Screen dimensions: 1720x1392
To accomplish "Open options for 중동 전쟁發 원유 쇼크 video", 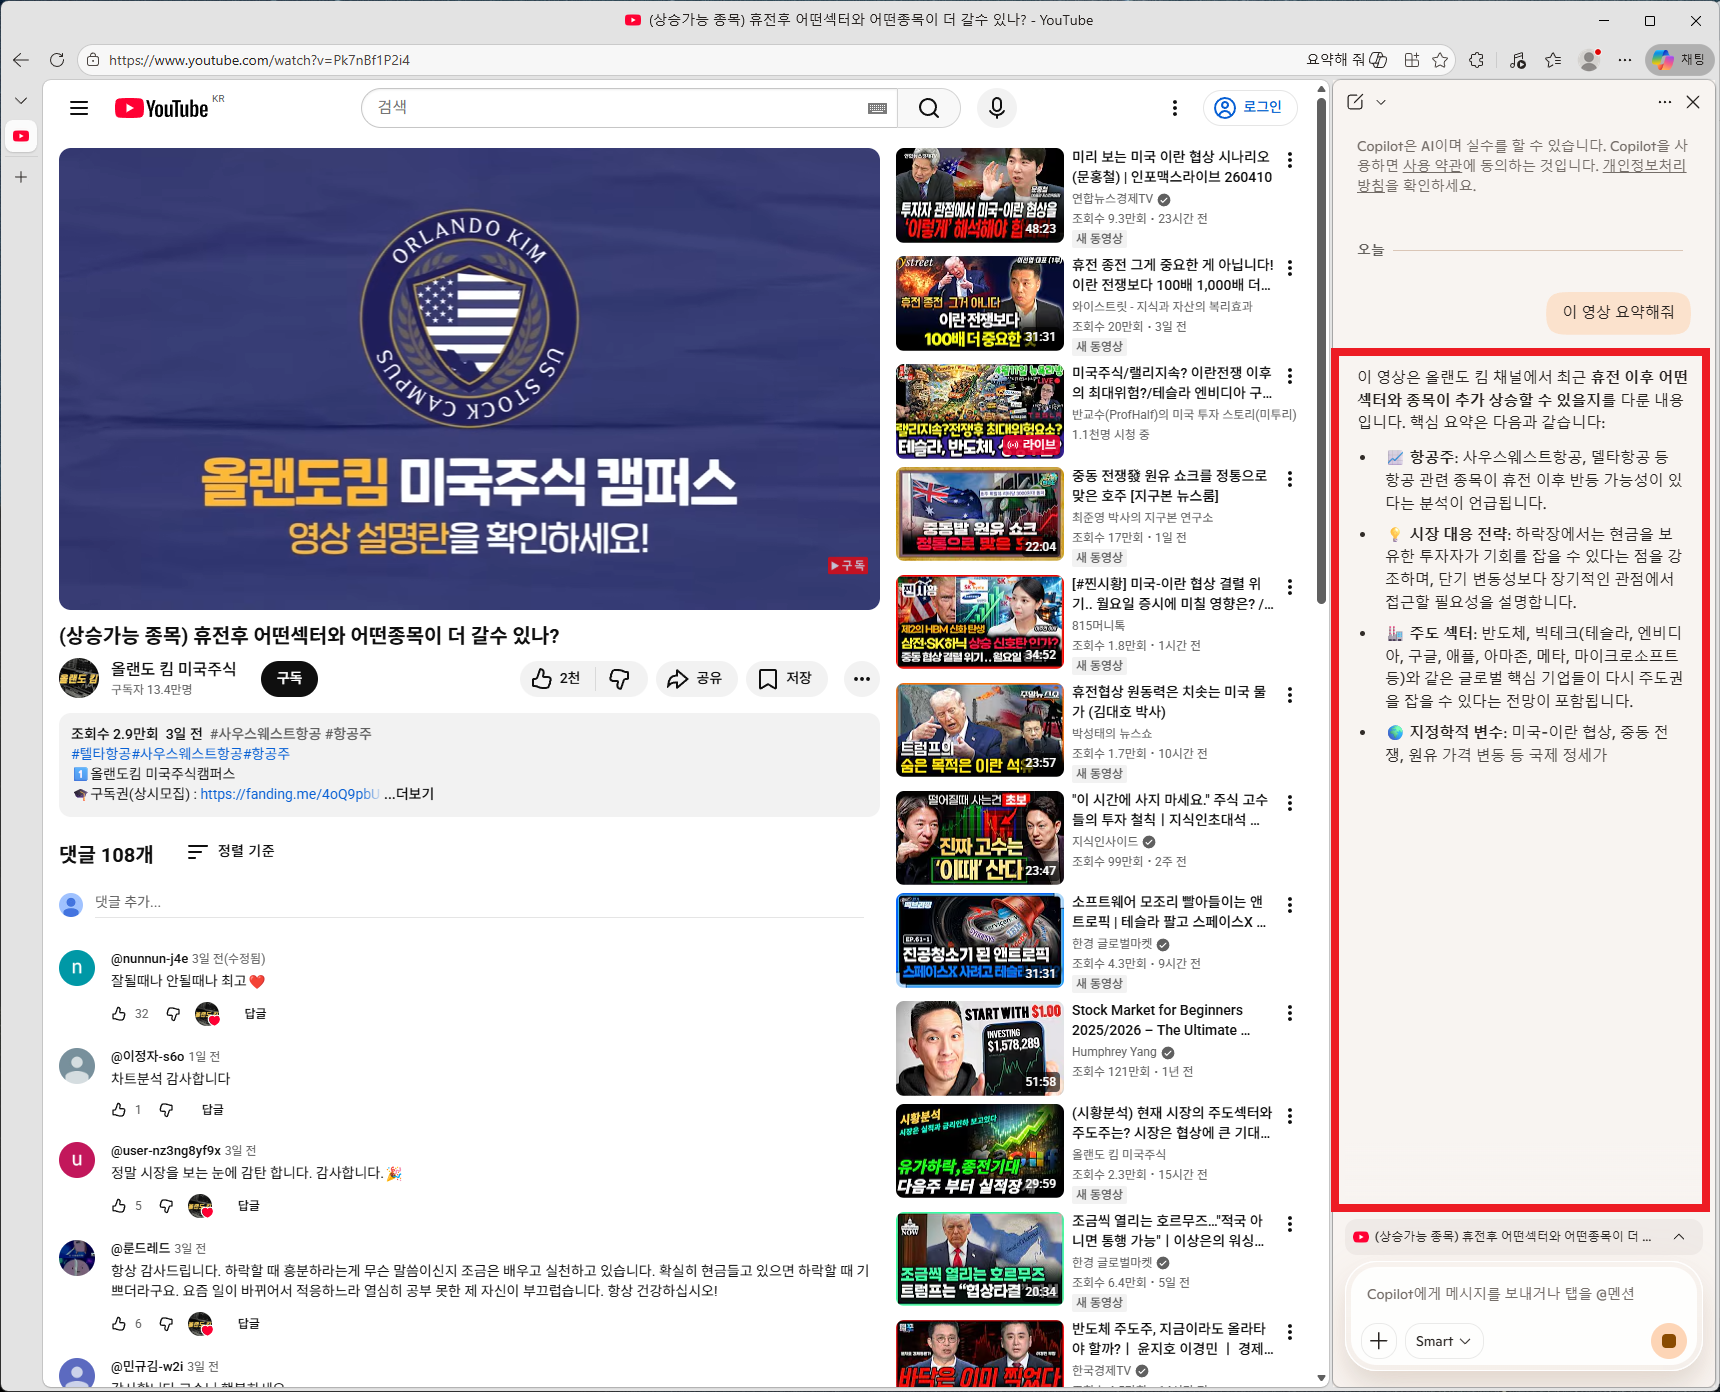I will point(1290,479).
